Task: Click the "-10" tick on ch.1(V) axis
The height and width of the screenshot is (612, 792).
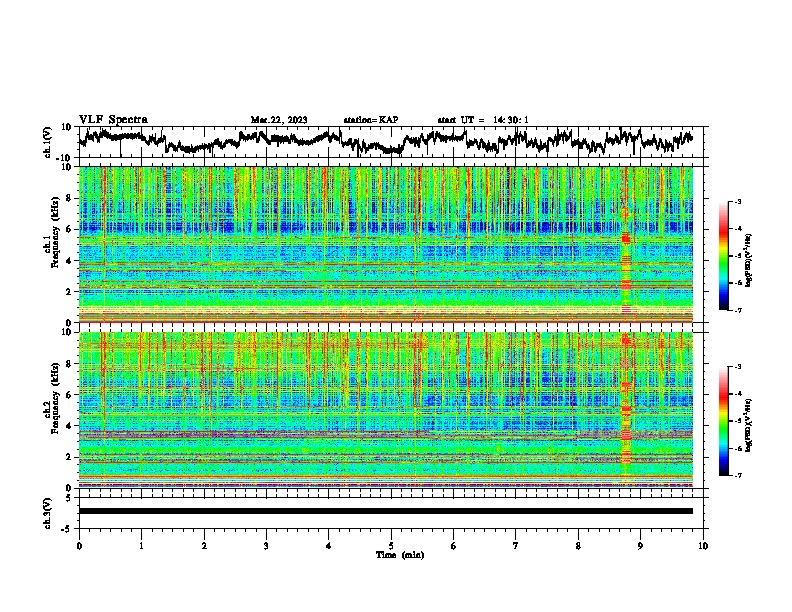Action: 64,158
